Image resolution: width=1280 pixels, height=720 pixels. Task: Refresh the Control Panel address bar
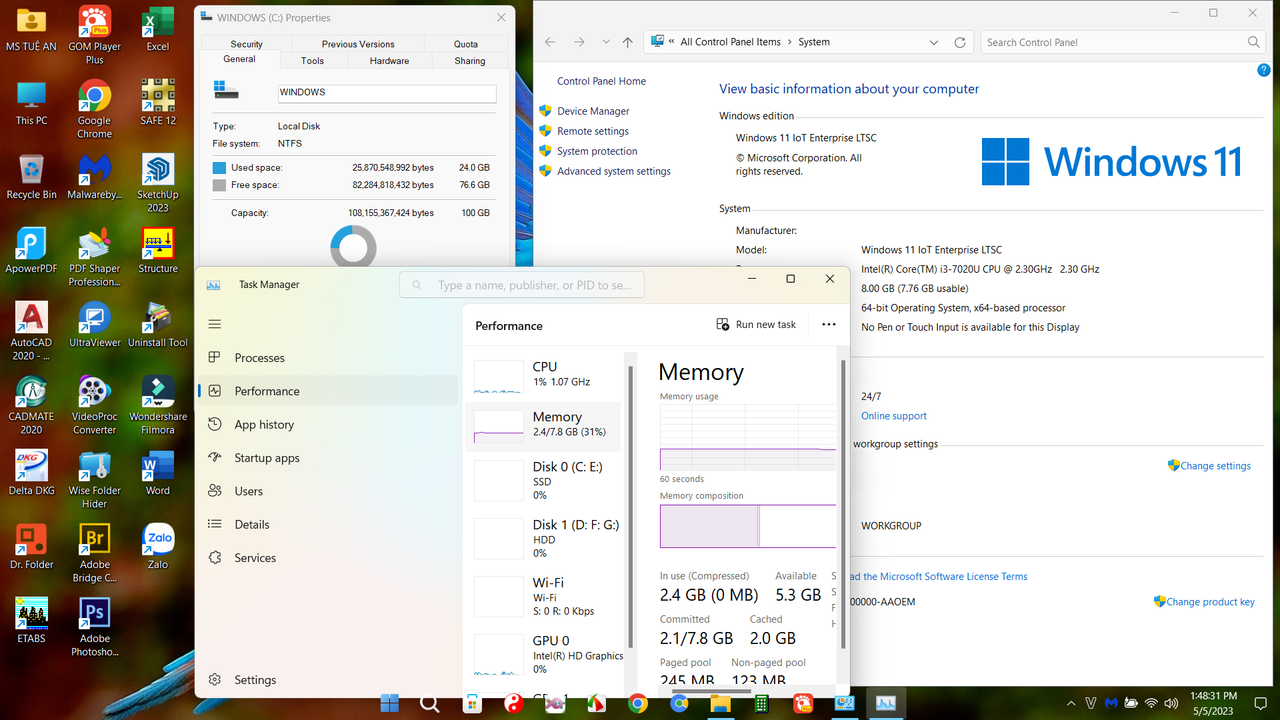pos(960,42)
